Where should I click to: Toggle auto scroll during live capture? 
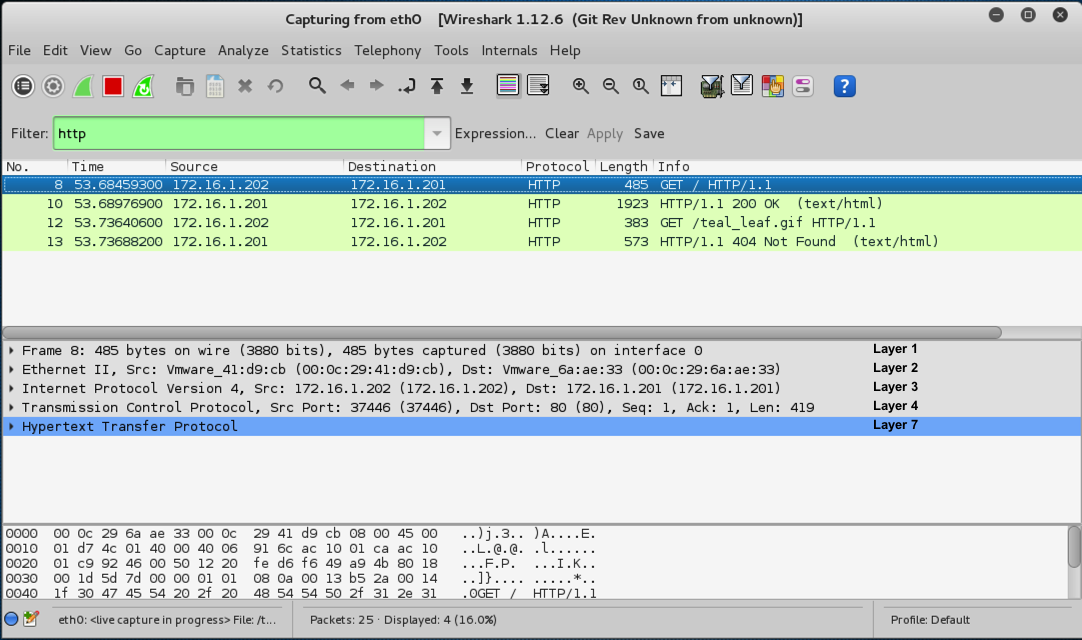tap(538, 87)
